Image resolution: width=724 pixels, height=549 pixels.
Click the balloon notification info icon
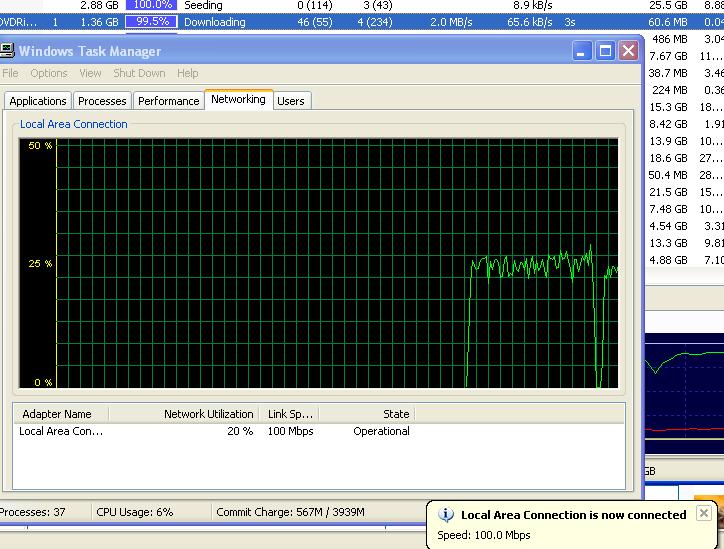pos(446,514)
